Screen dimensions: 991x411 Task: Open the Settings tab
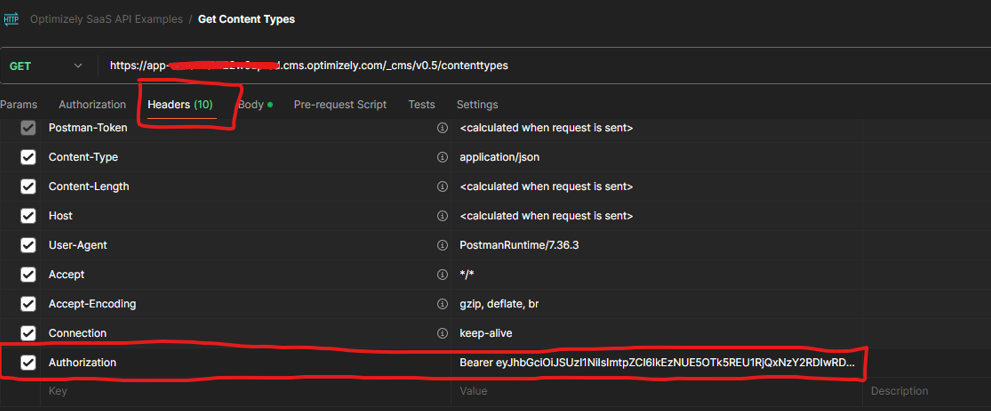(x=477, y=105)
